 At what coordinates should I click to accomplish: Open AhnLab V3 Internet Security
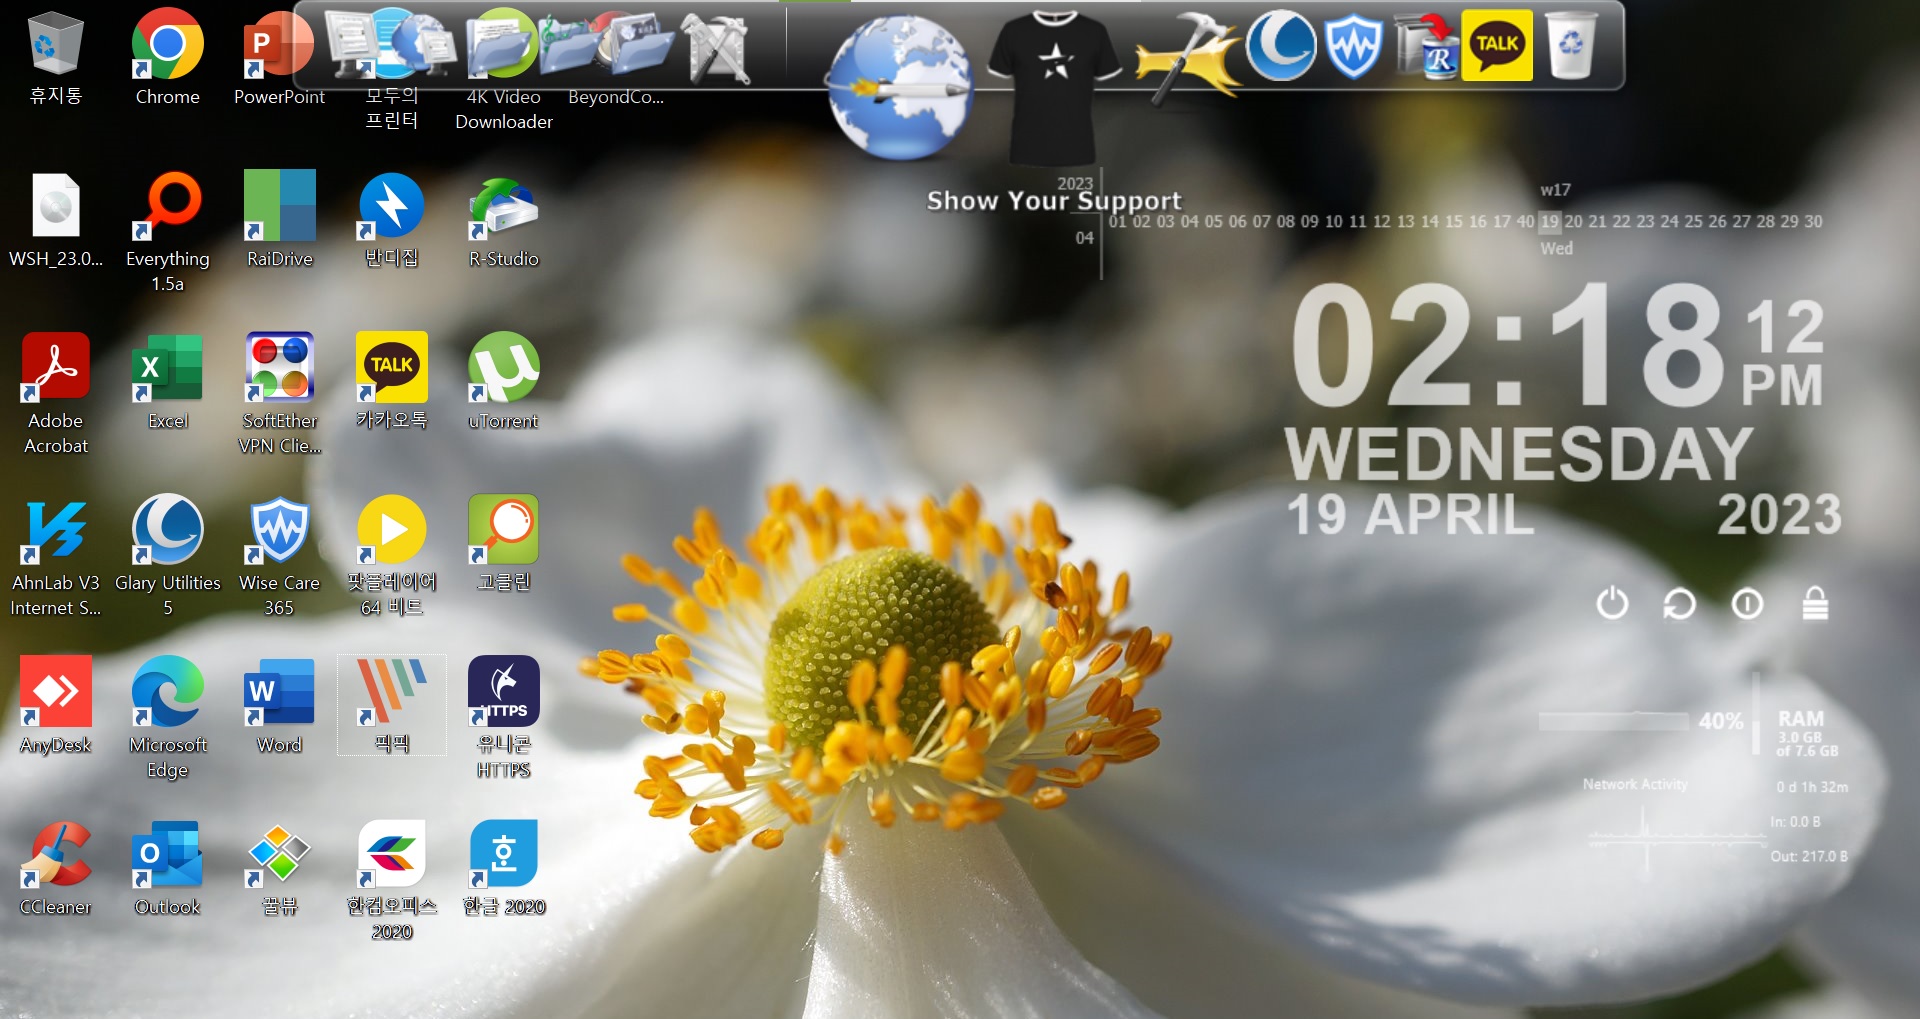(55, 556)
